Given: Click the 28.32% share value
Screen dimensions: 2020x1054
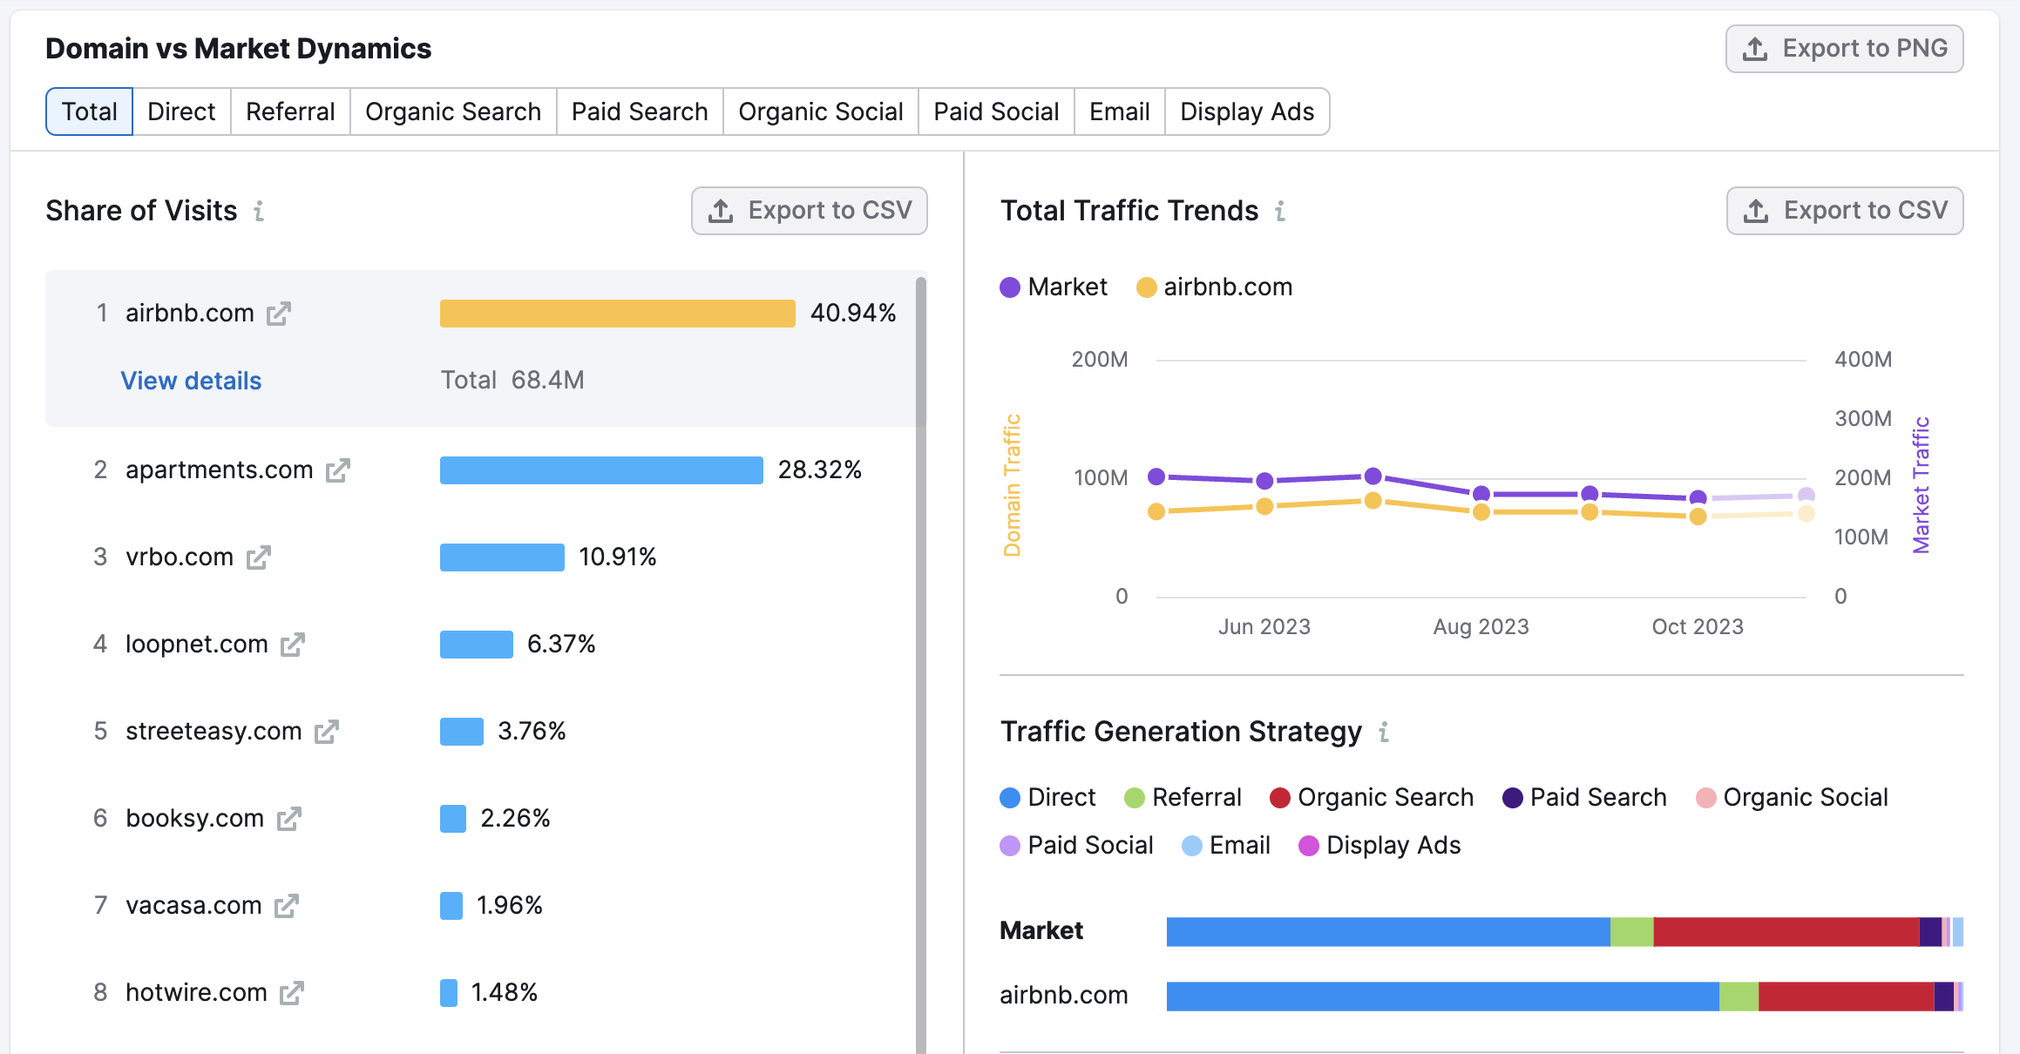Looking at the screenshot, I should tap(820, 470).
